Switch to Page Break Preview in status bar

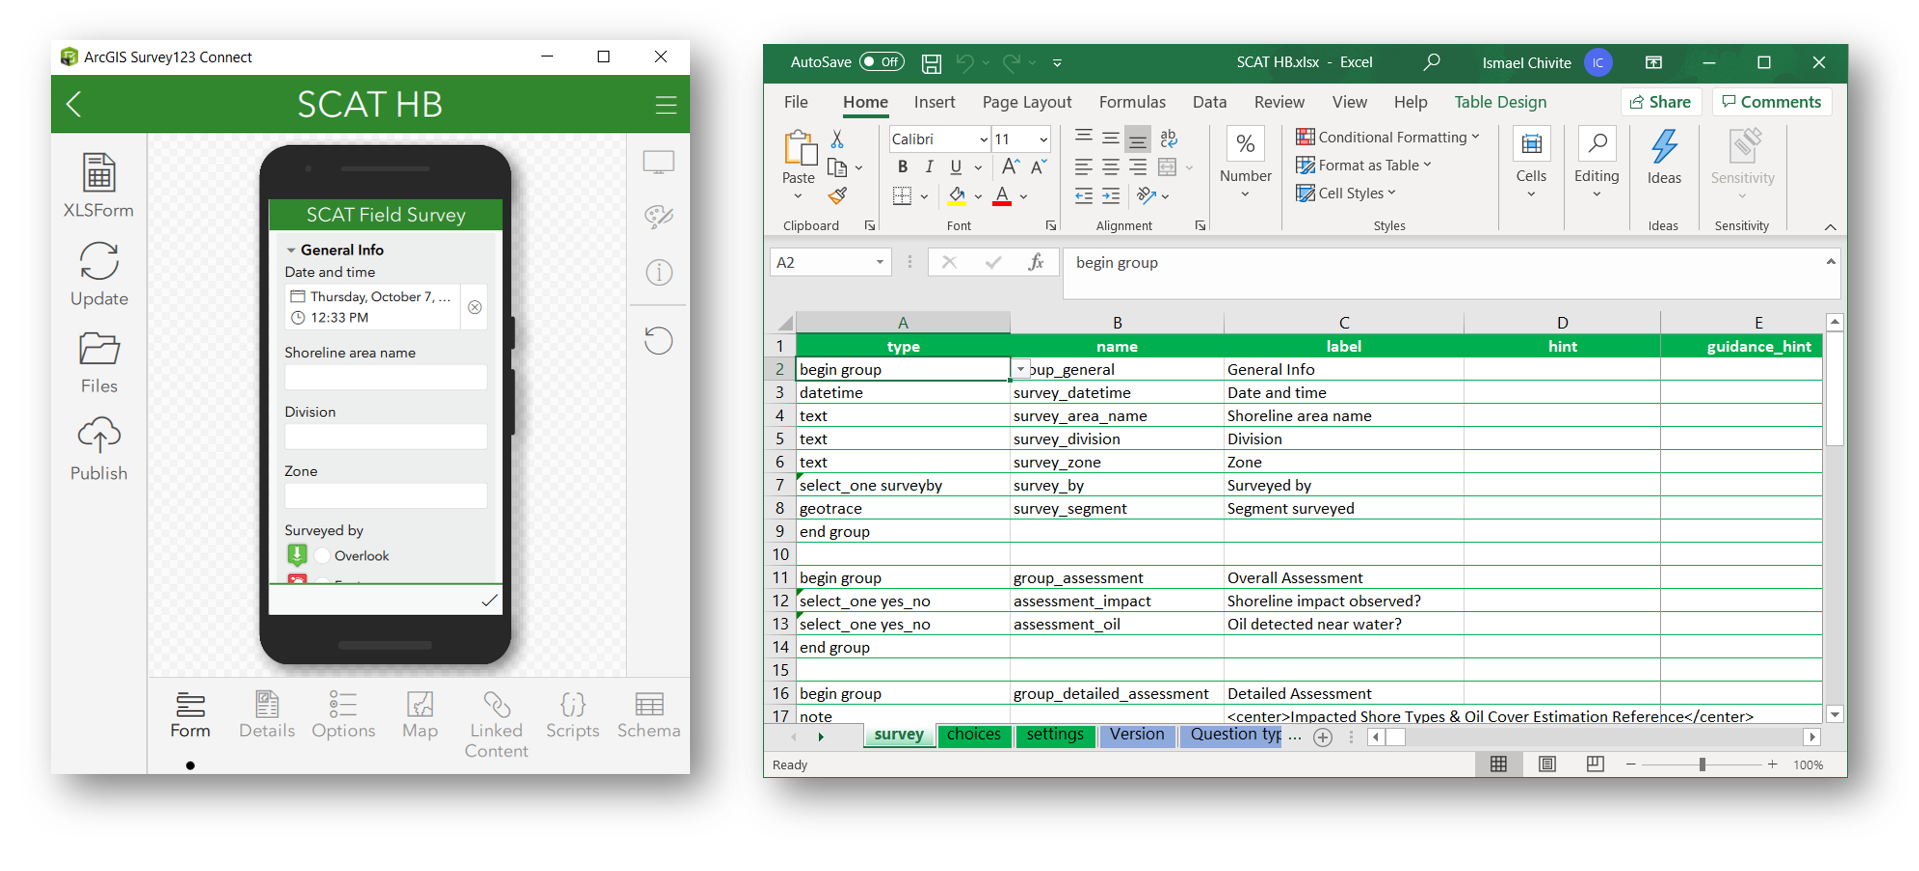(1595, 764)
